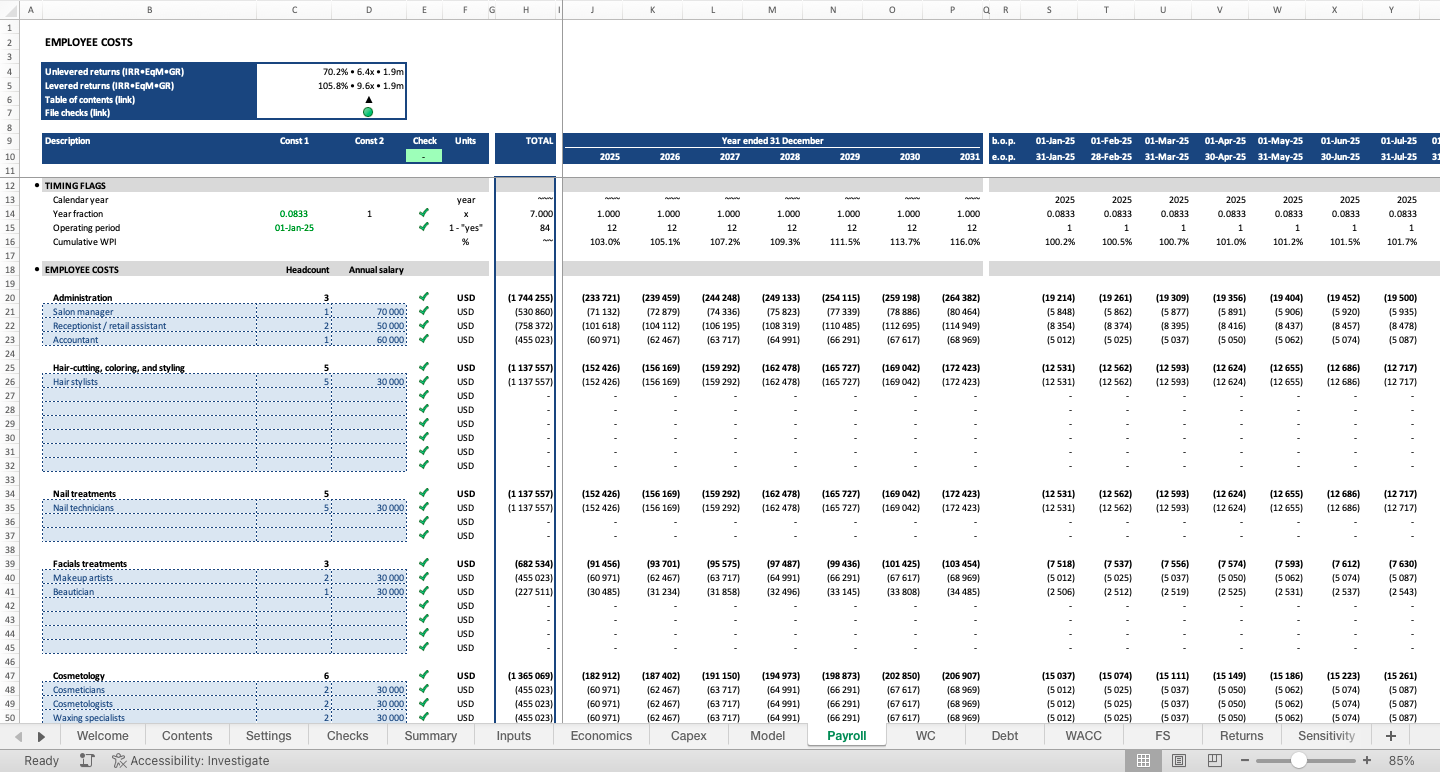
Task: Select the Cosmetology section label
Action: pyautogui.click(x=78, y=676)
